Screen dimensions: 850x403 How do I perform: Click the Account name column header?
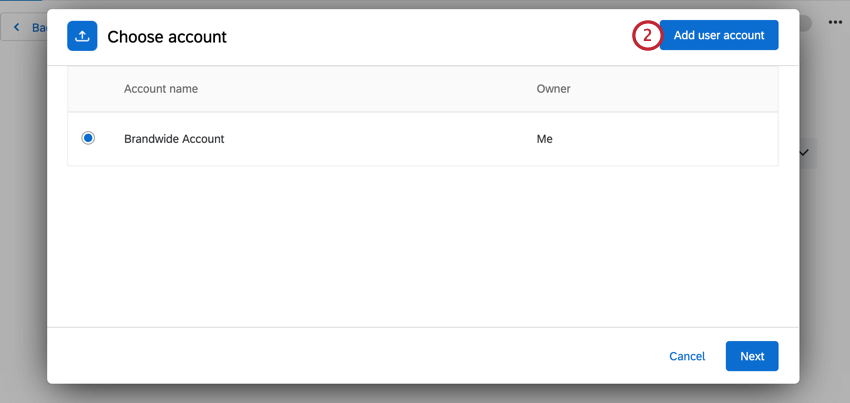(x=161, y=89)
